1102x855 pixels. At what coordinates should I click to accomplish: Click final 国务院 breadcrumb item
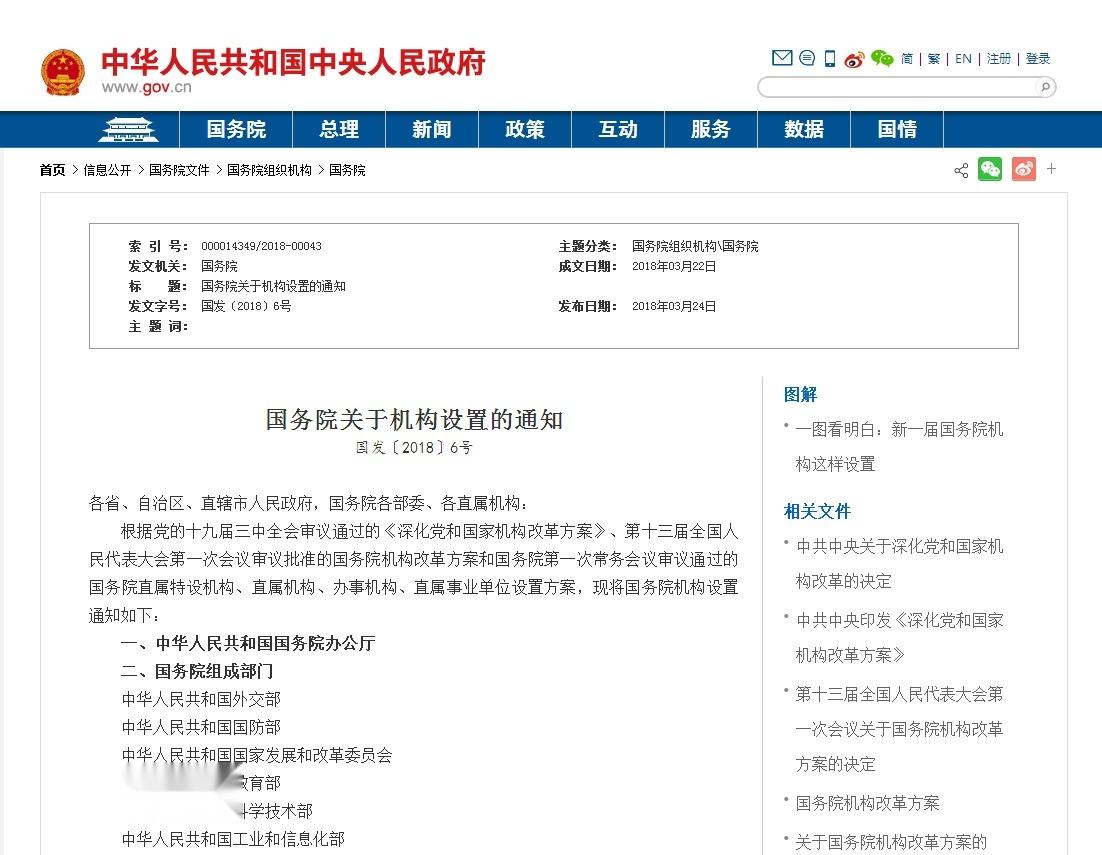(347, 170)
